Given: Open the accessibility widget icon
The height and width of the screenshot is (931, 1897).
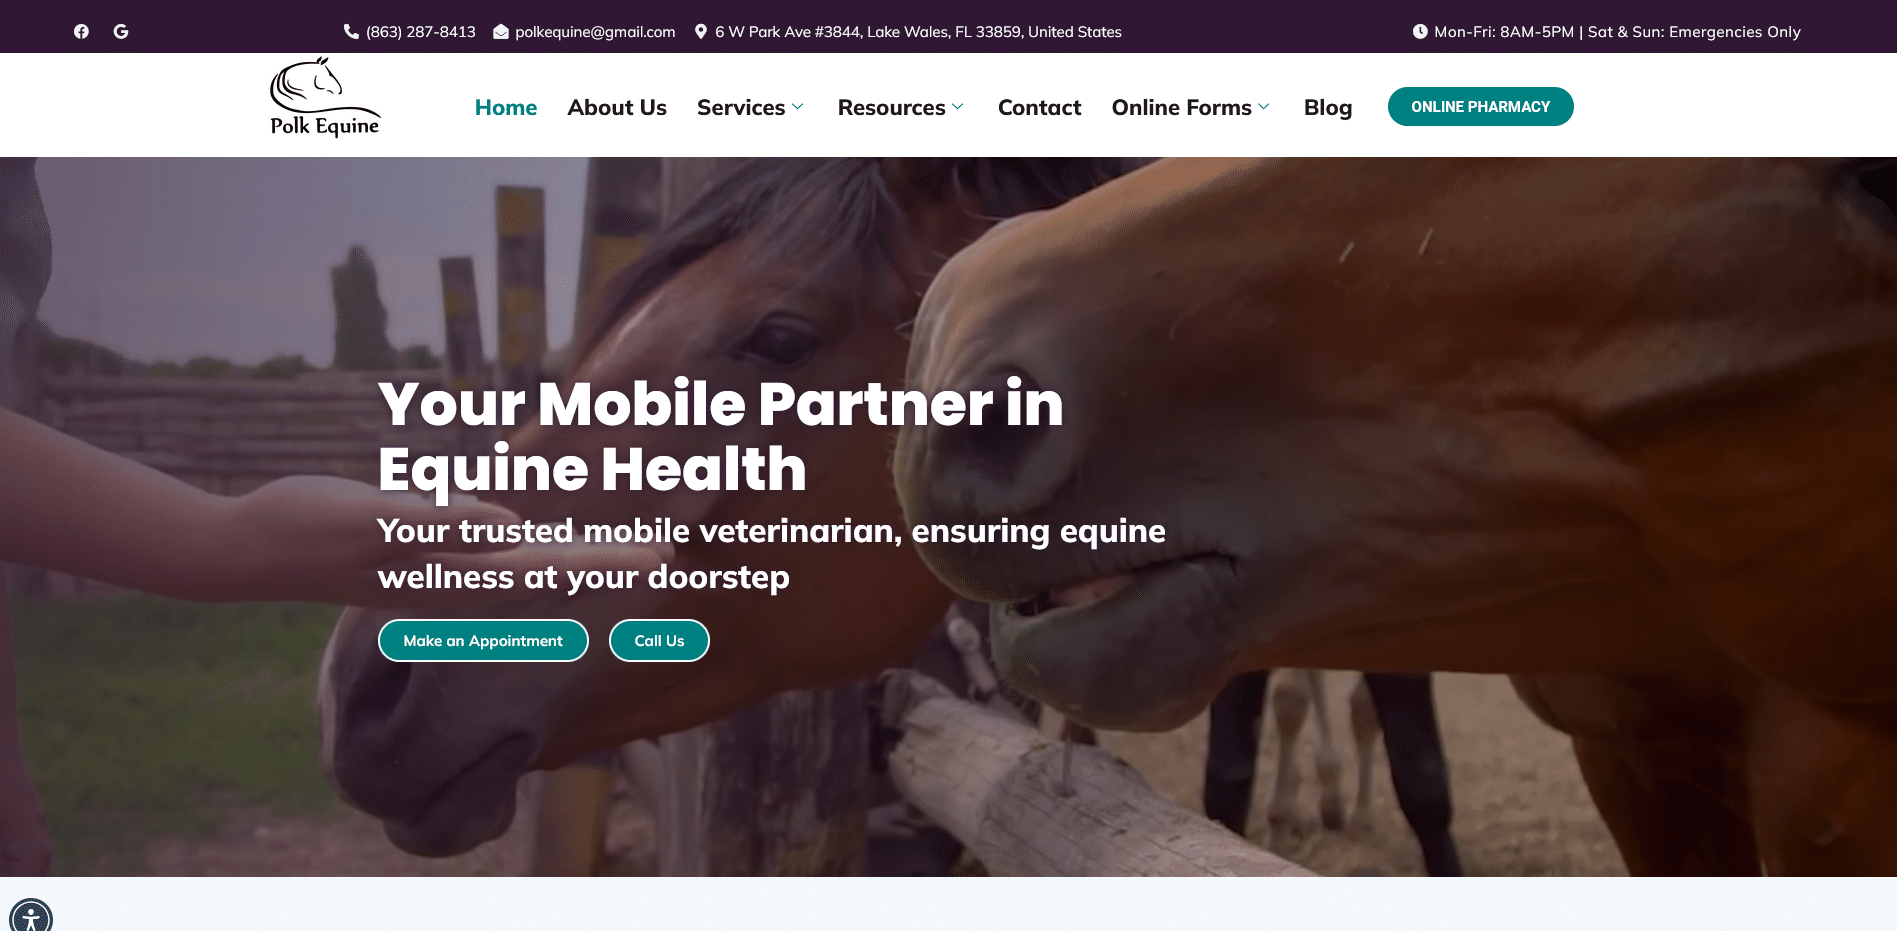Looking at the screenshot, I should click(x=31, y=916).
